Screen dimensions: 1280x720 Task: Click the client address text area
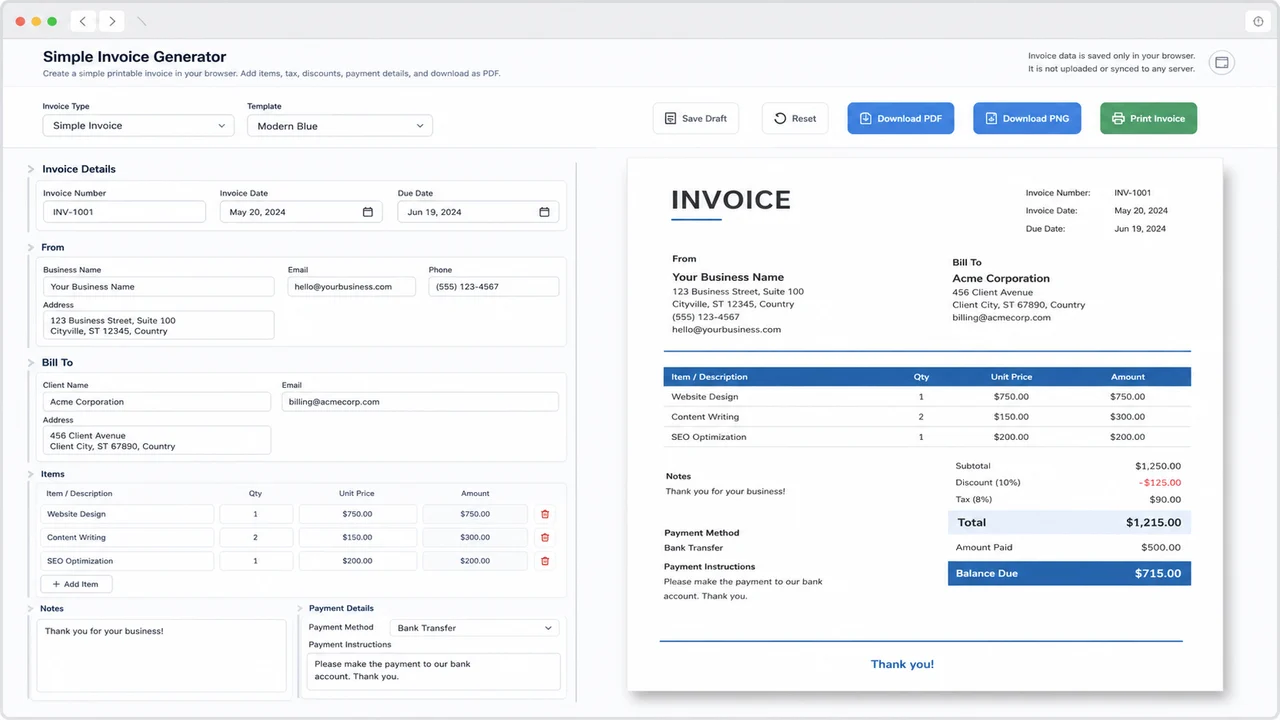pos(156,441)
